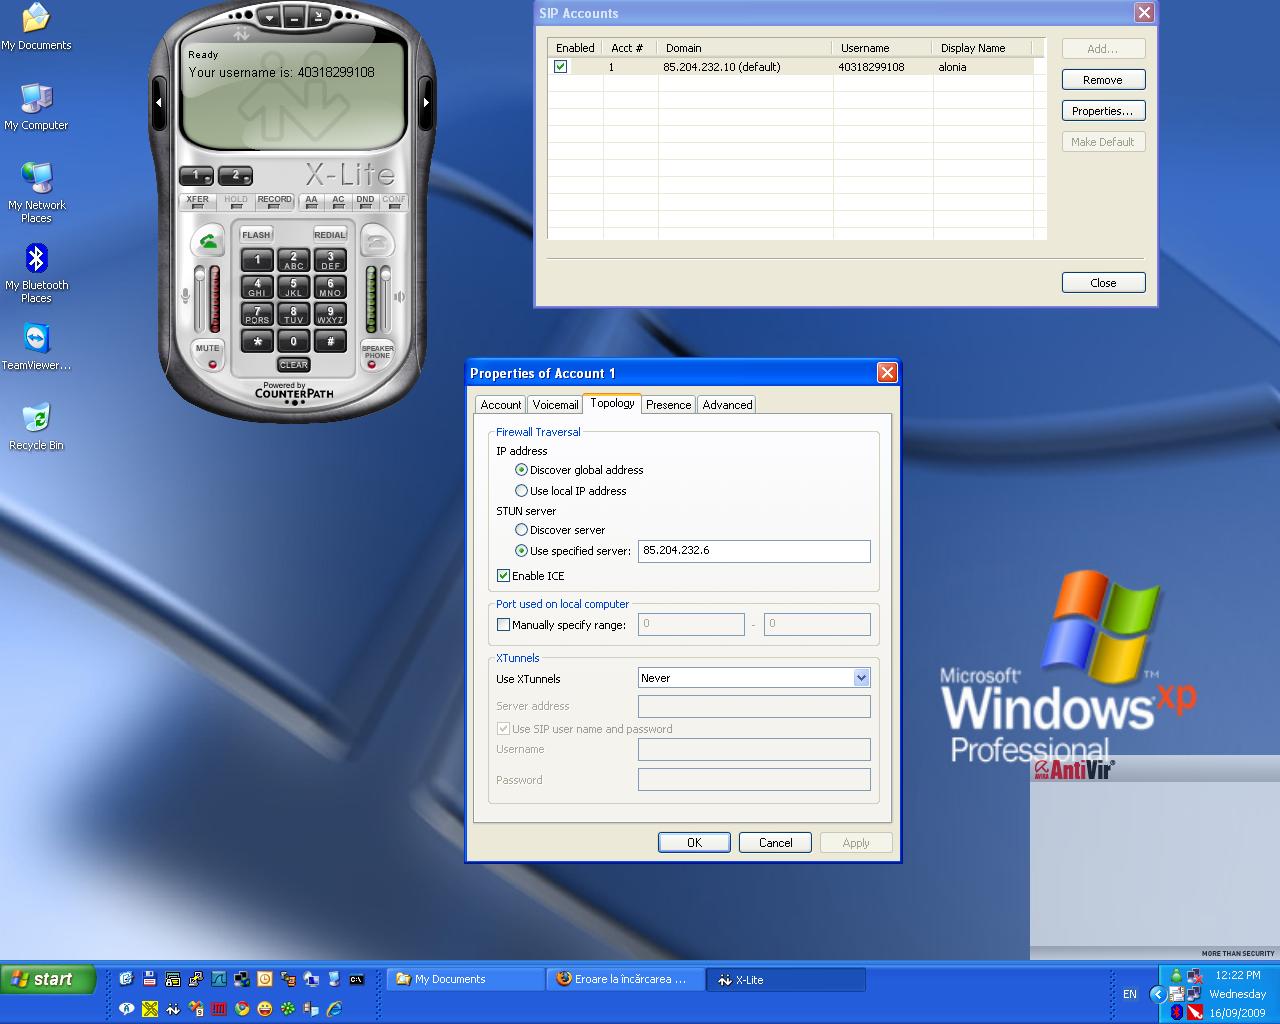Select Topology tab in Properties

tap(612, 403)
